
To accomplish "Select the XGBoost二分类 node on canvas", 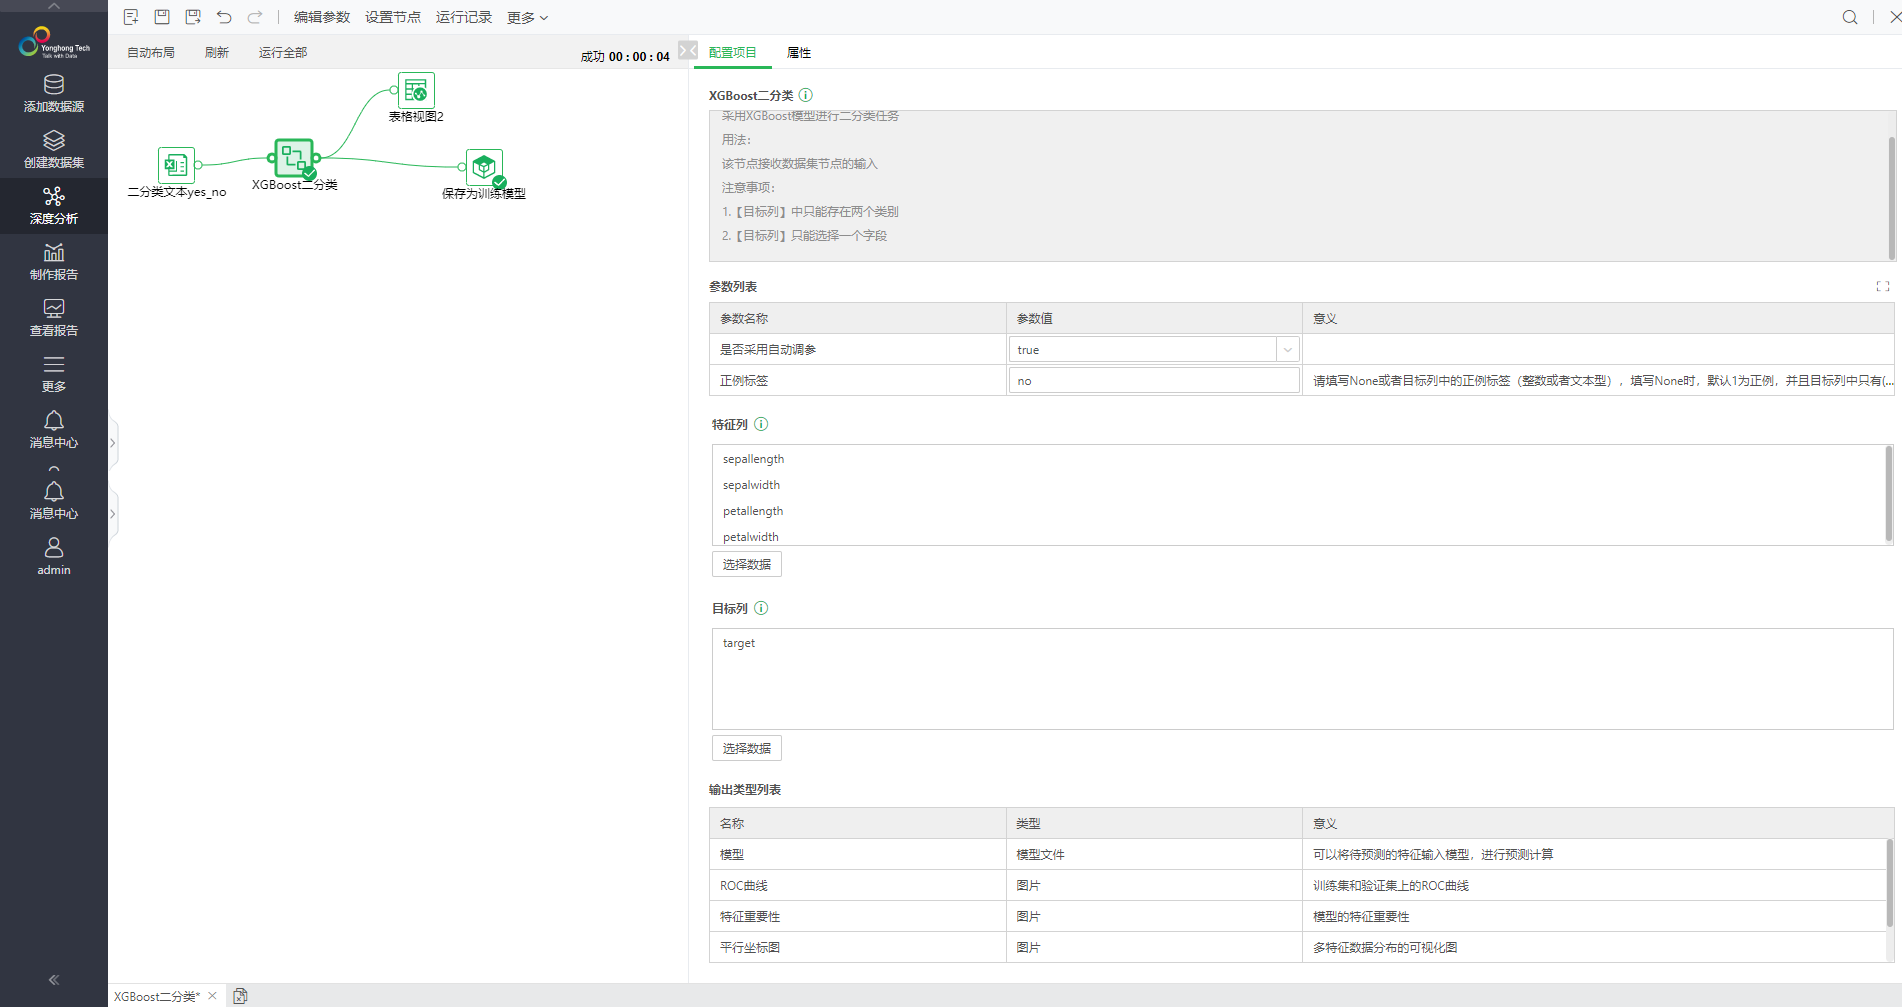I will click(x=294, y=158).
